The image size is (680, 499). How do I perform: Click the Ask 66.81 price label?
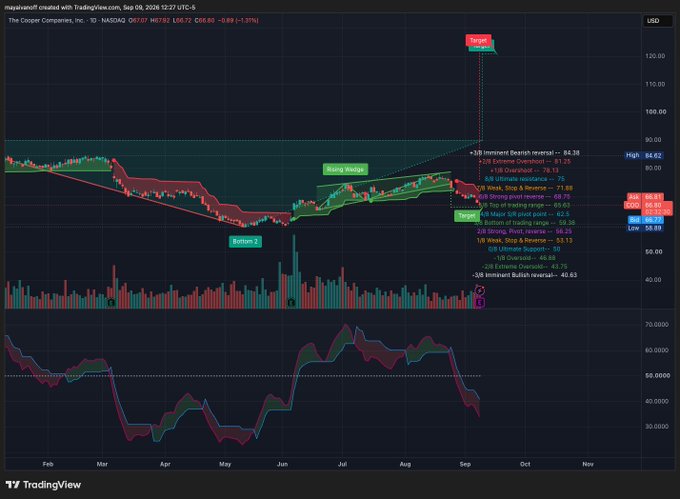[646, 197]
